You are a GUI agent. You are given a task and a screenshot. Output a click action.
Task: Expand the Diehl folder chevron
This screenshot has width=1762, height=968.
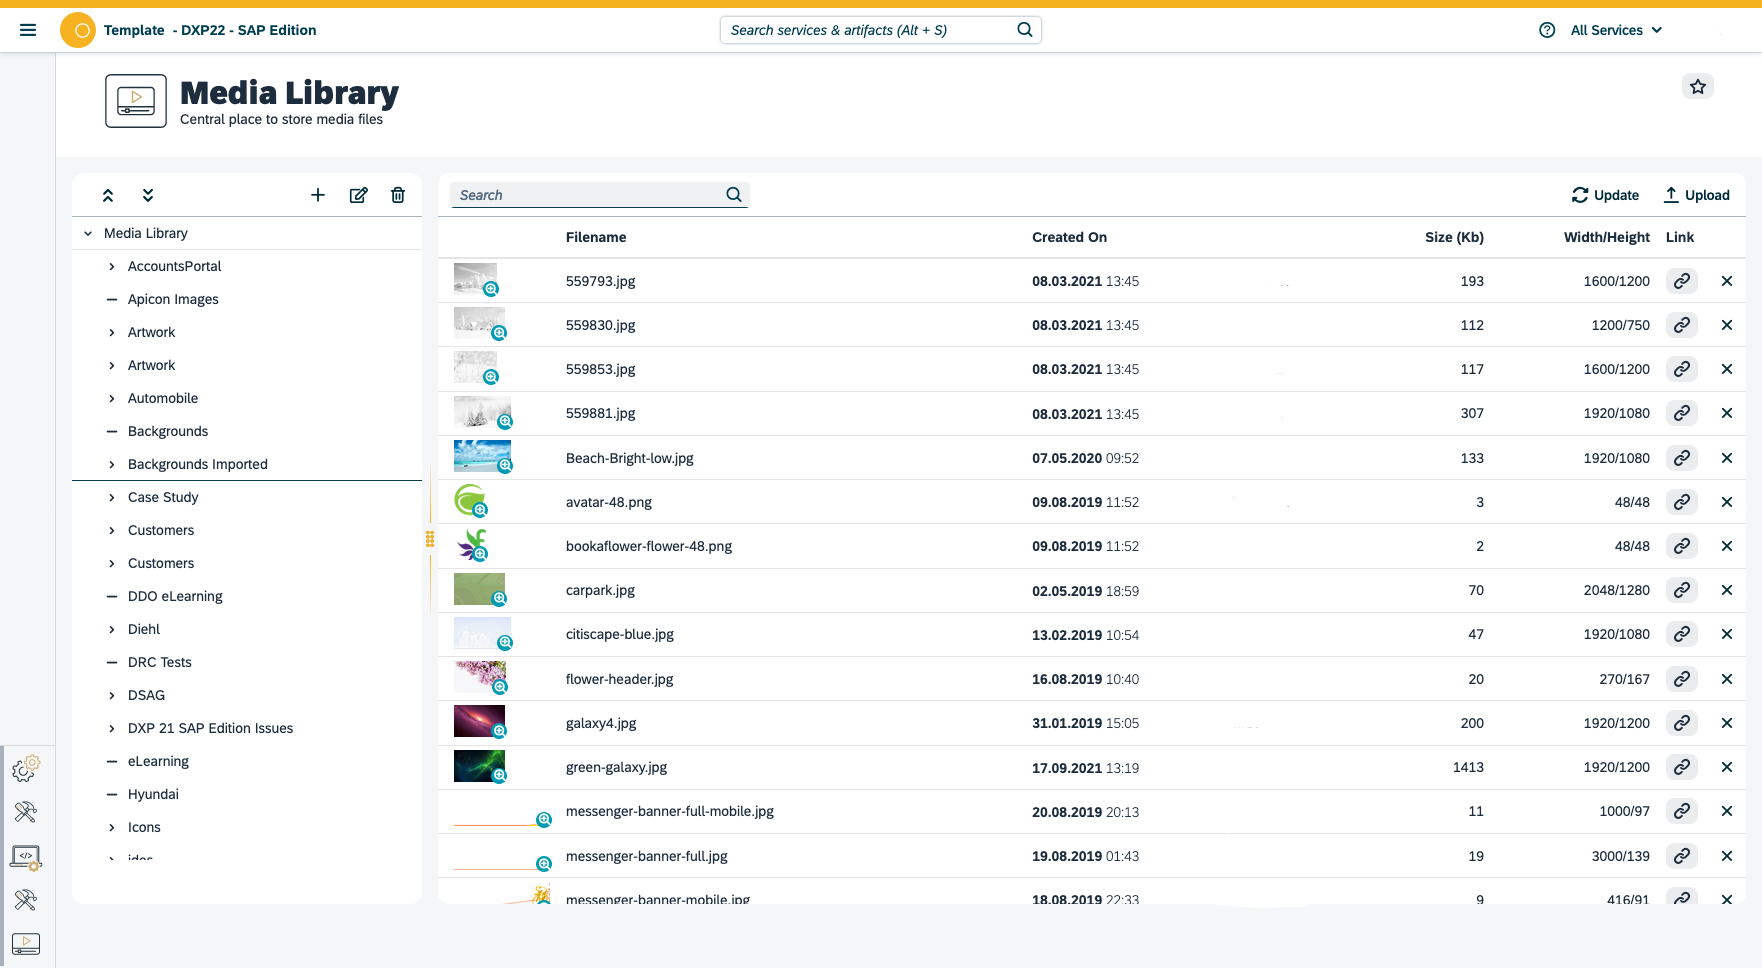pos(112,629)
